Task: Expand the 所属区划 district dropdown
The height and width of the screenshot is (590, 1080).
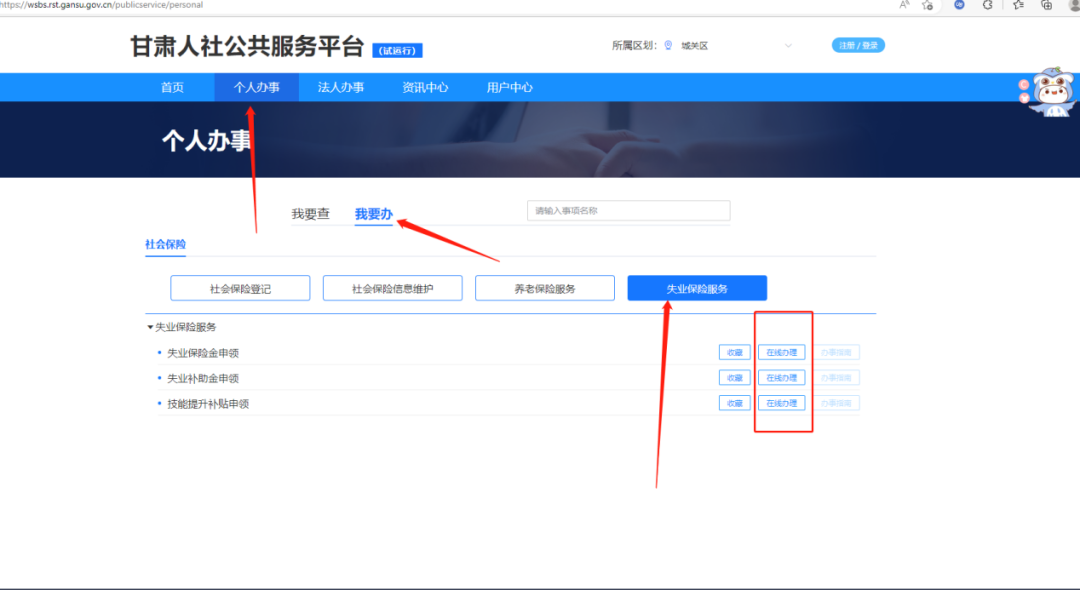Action: (x=787, y=45)
